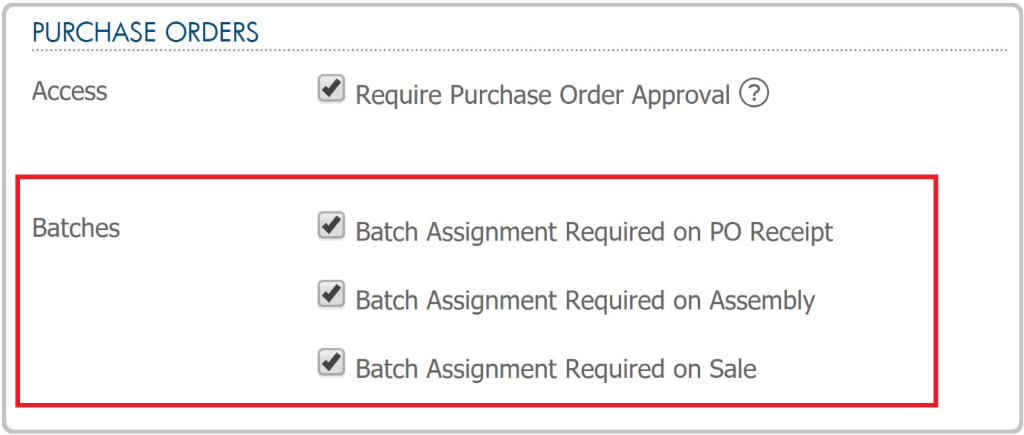The image size is (1024, 435).
Task: Click the word Assembly in batch option
Action: click(762, 302)
